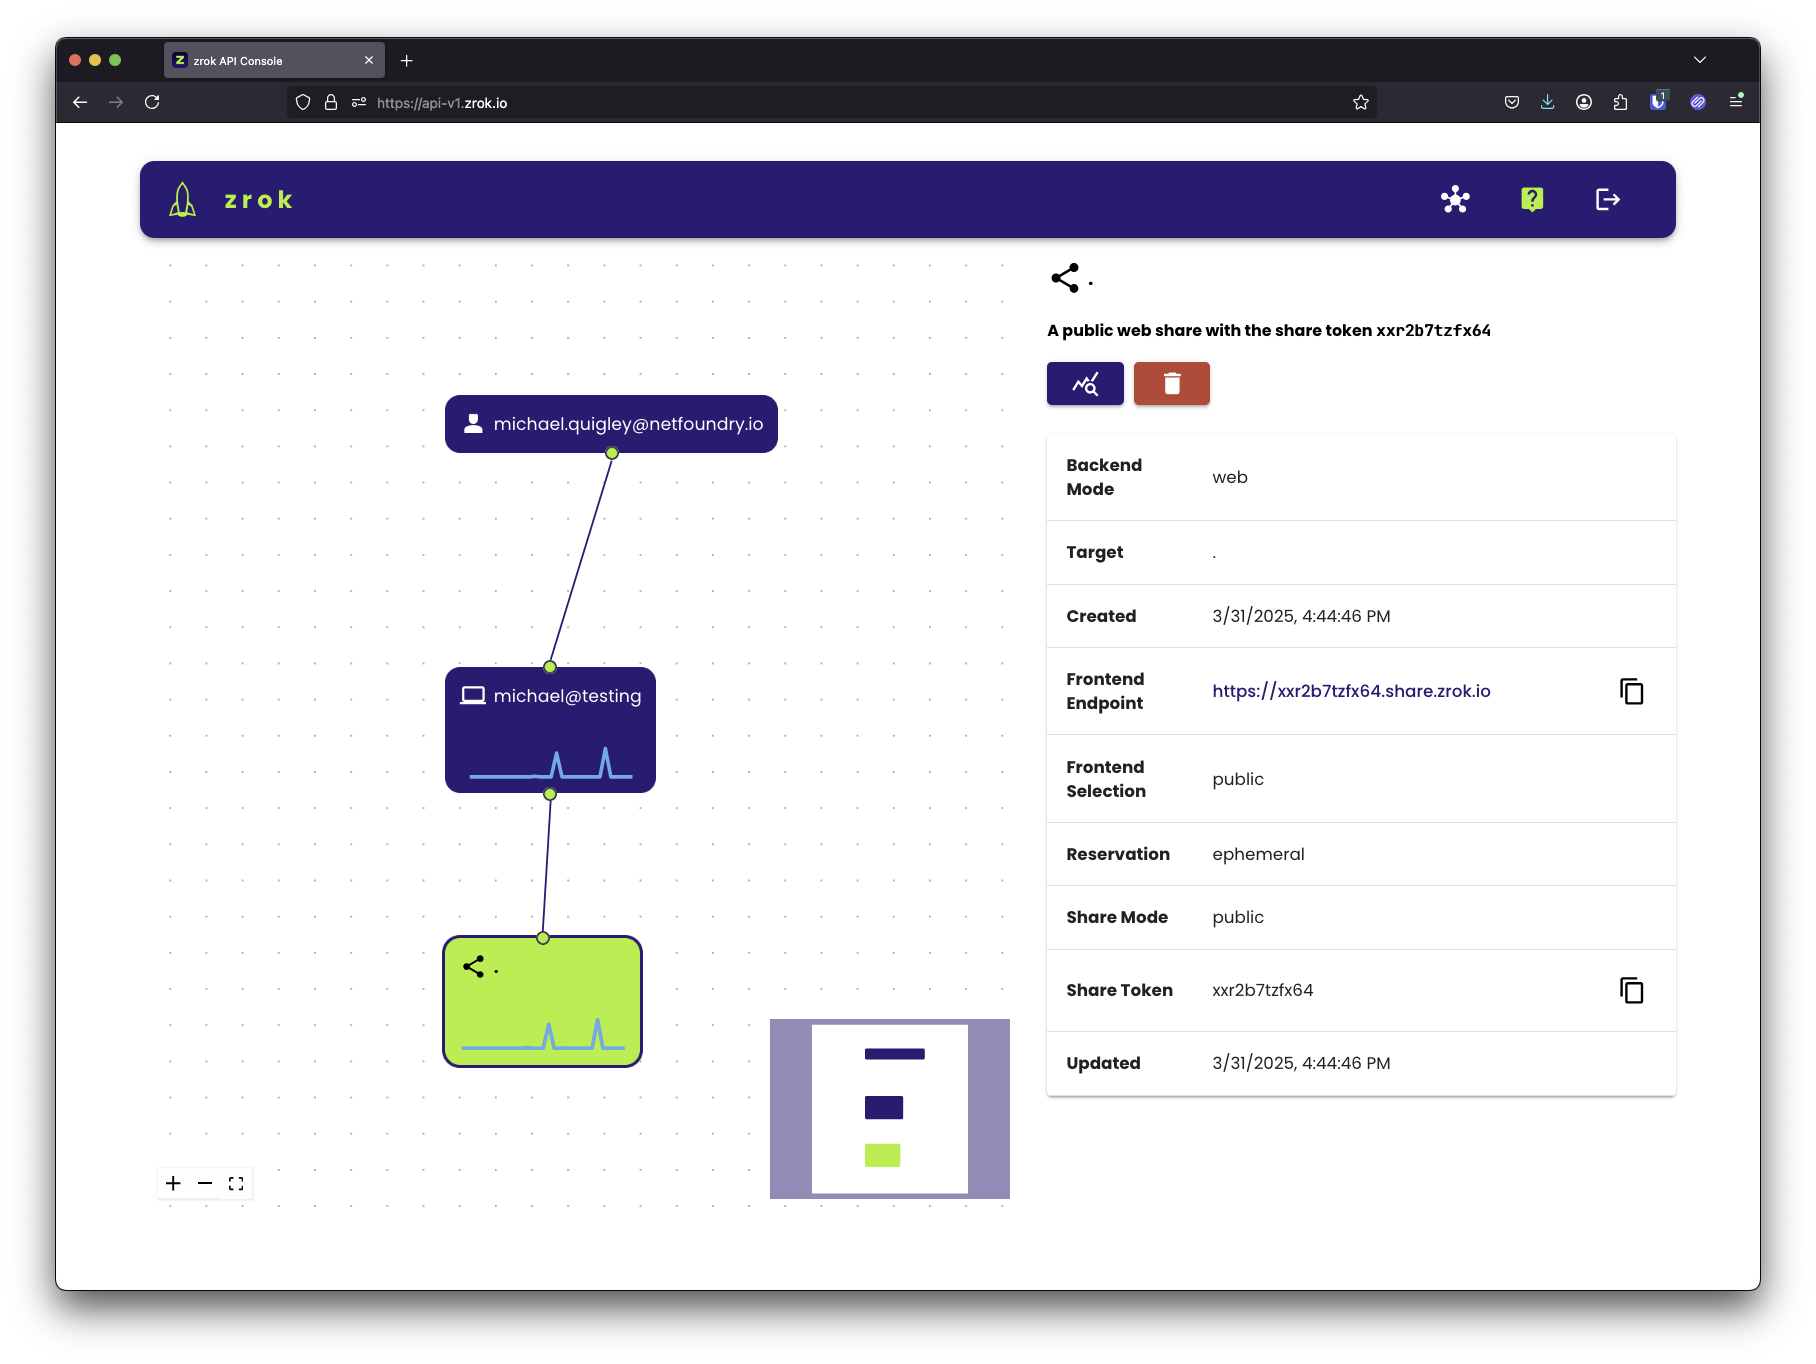
Task: Open the zrok API documentation icon in navbar
Action: click(1455, 199)
